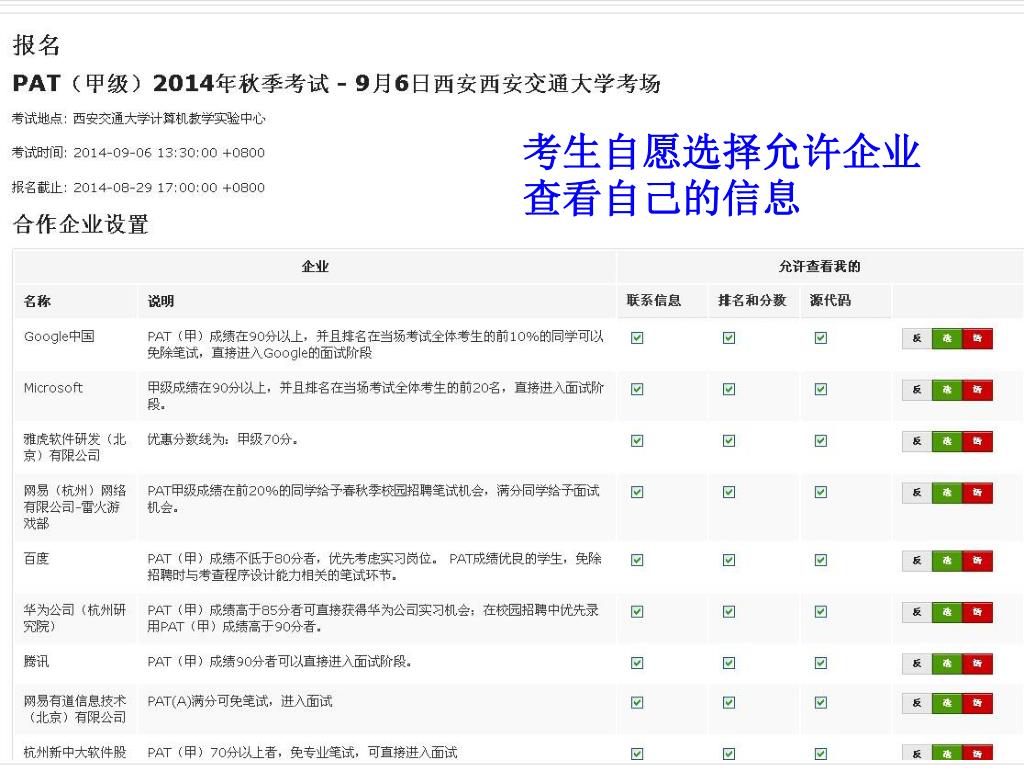Click red 拒 button in Microsoft row
The image size is (1024, 768).
[977, 390]
